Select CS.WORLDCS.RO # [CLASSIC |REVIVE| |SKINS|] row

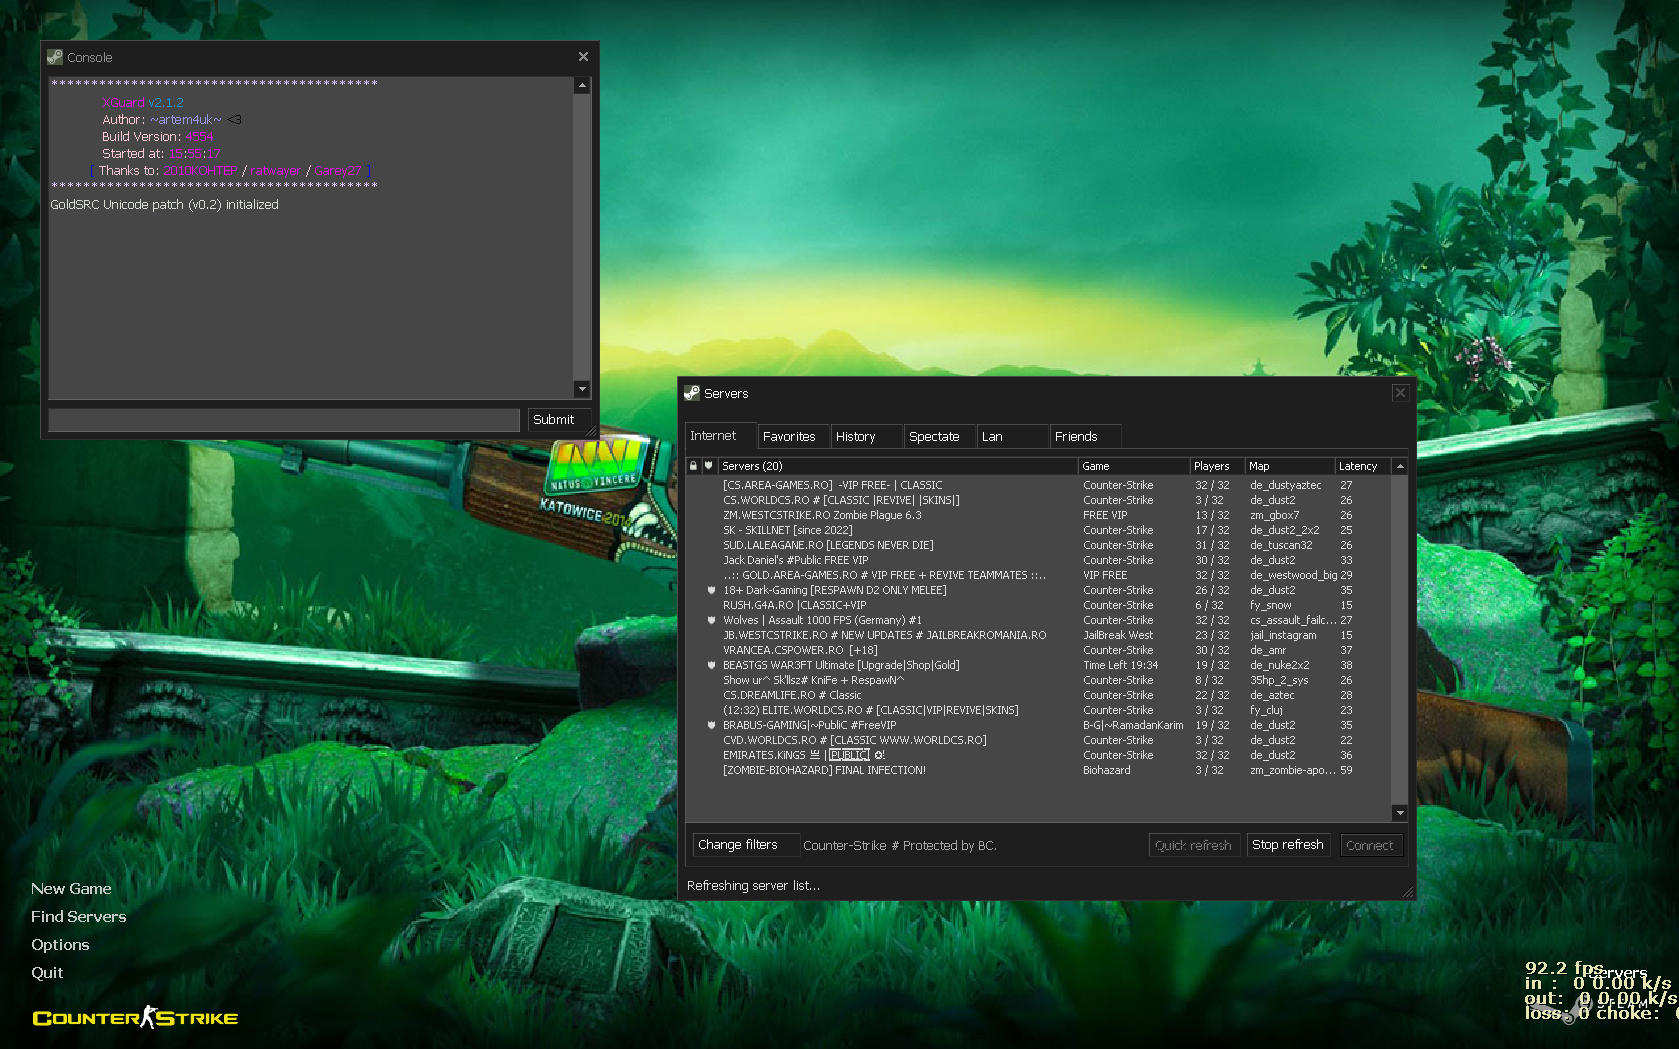(1037, 500)
